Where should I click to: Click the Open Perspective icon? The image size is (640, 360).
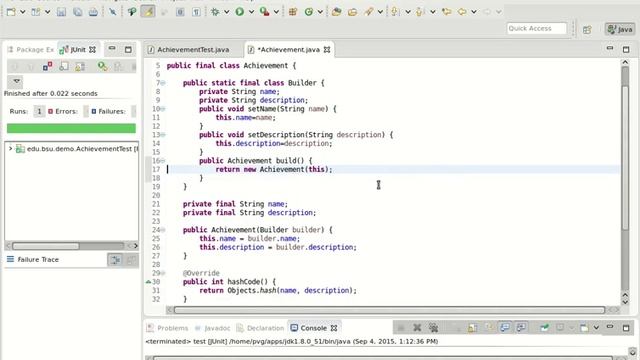pyautogui.click(x=587, y=29)
